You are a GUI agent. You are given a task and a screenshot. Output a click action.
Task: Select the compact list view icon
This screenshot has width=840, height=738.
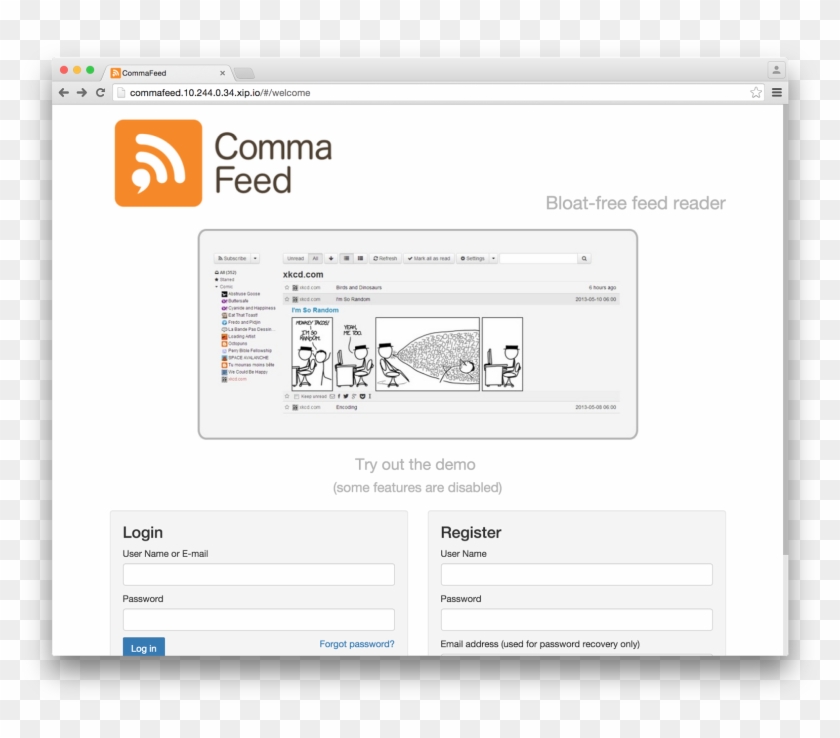[359, 258]
